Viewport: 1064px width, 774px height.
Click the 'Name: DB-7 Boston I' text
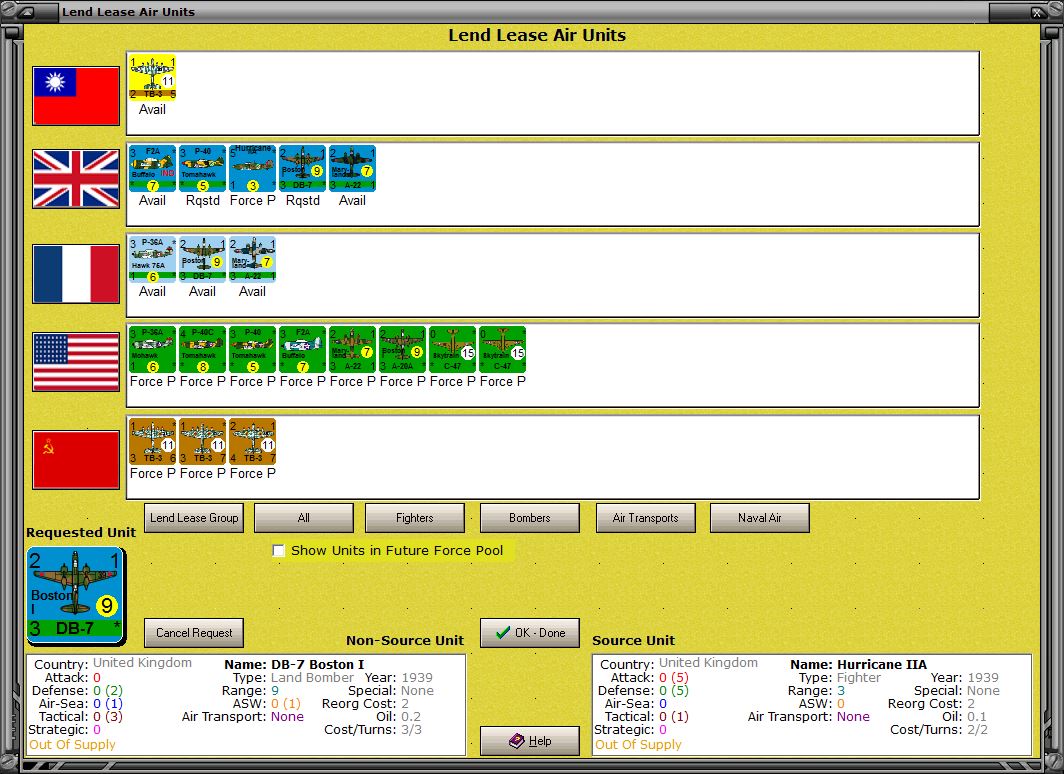point(294,665)
